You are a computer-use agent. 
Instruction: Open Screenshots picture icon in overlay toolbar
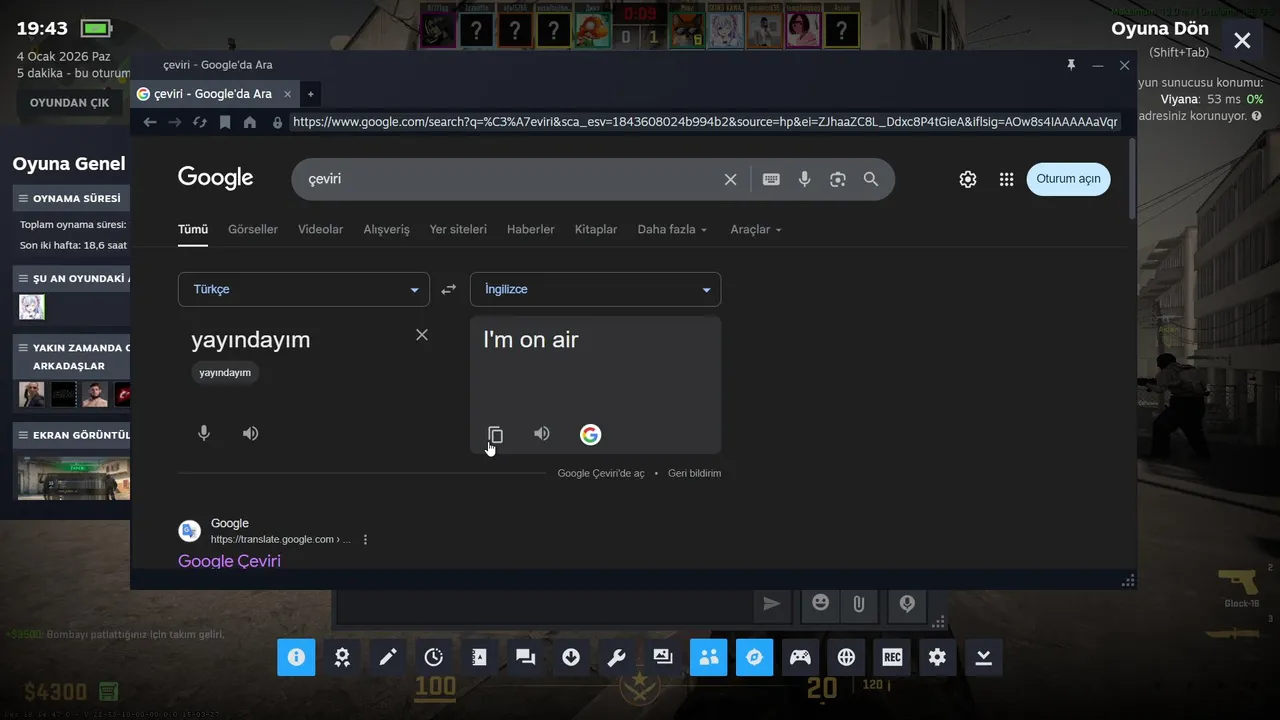[x=663, y=657]
